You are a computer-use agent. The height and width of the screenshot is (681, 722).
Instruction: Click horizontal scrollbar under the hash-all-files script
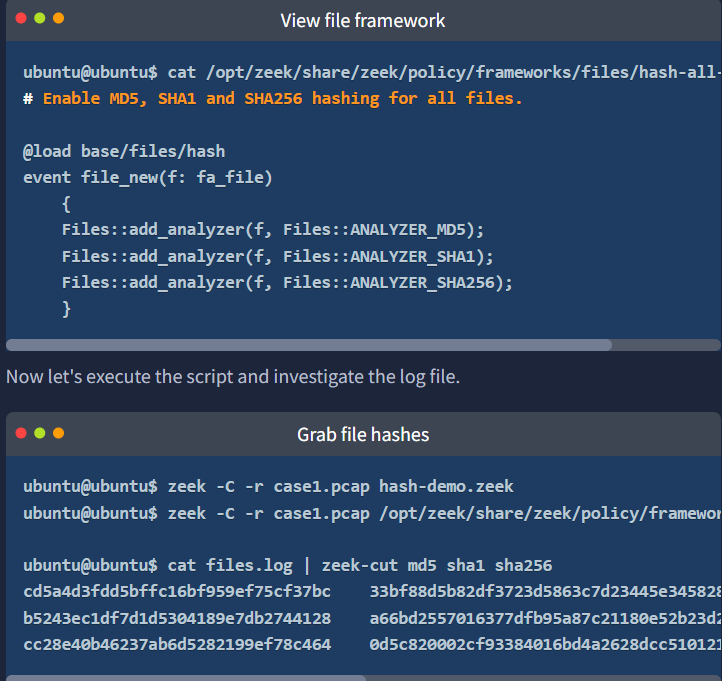[309, 345]
